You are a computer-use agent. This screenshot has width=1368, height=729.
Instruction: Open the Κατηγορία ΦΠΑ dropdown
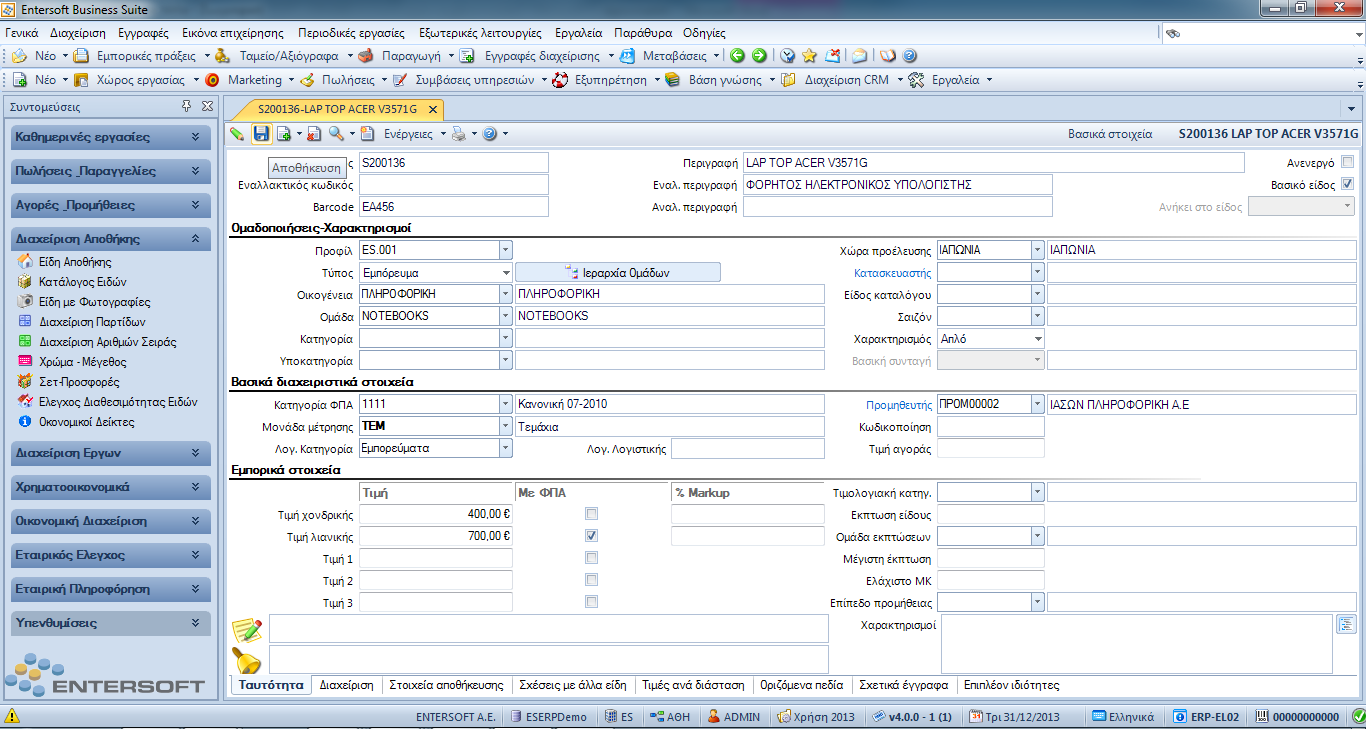pos(505,404)
